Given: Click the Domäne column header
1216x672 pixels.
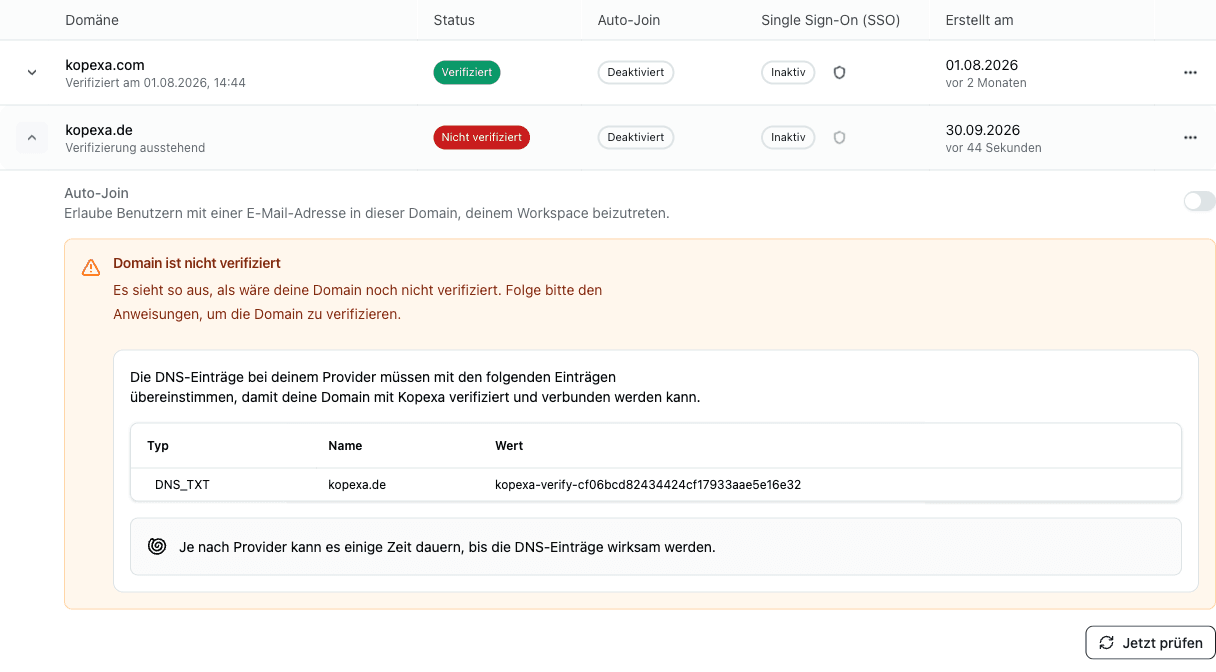Looking at the screenshot, I should point(92,20).
